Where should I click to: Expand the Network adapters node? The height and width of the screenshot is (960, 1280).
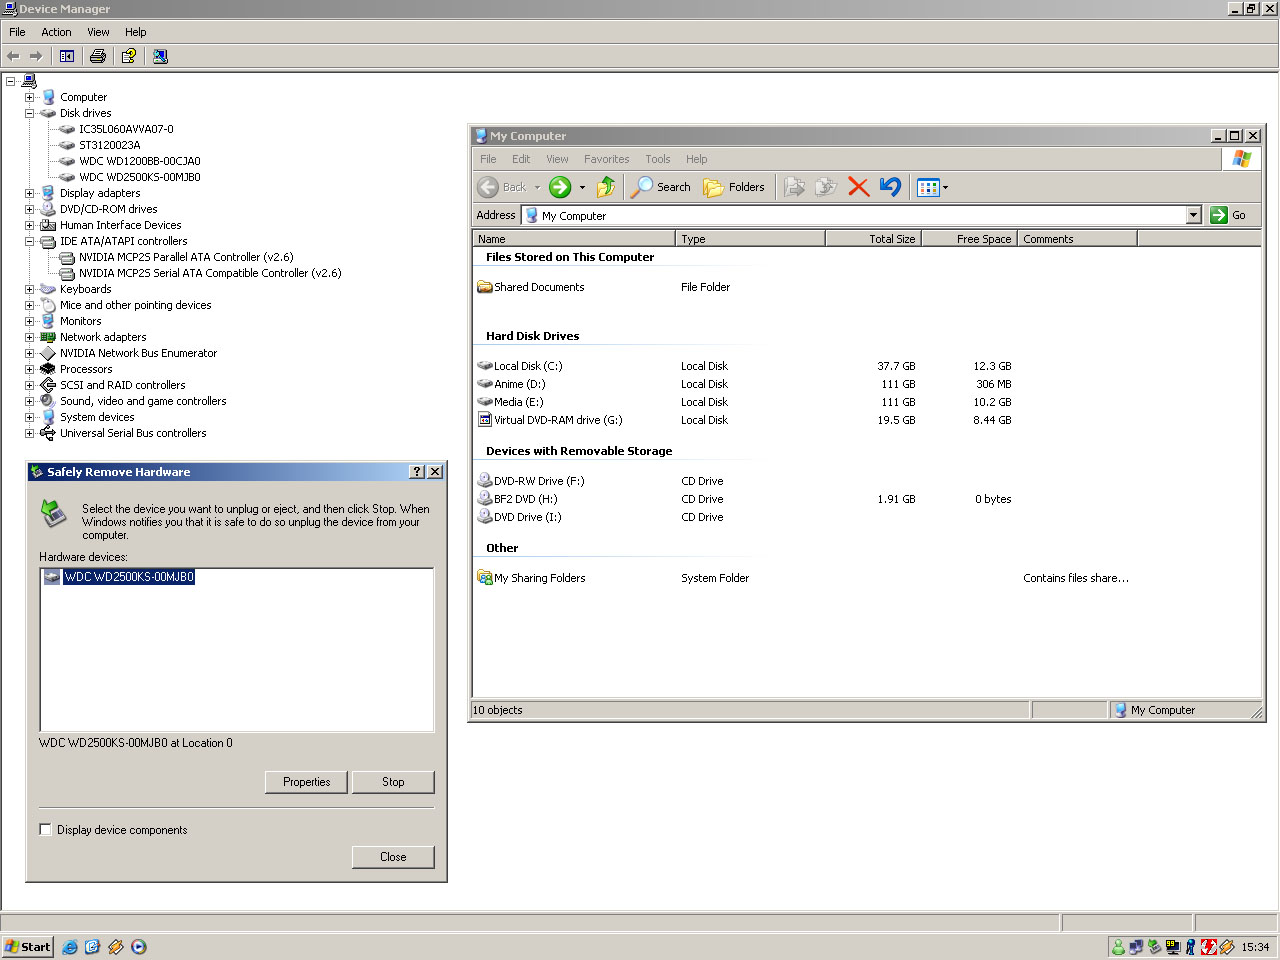point(30,337)
